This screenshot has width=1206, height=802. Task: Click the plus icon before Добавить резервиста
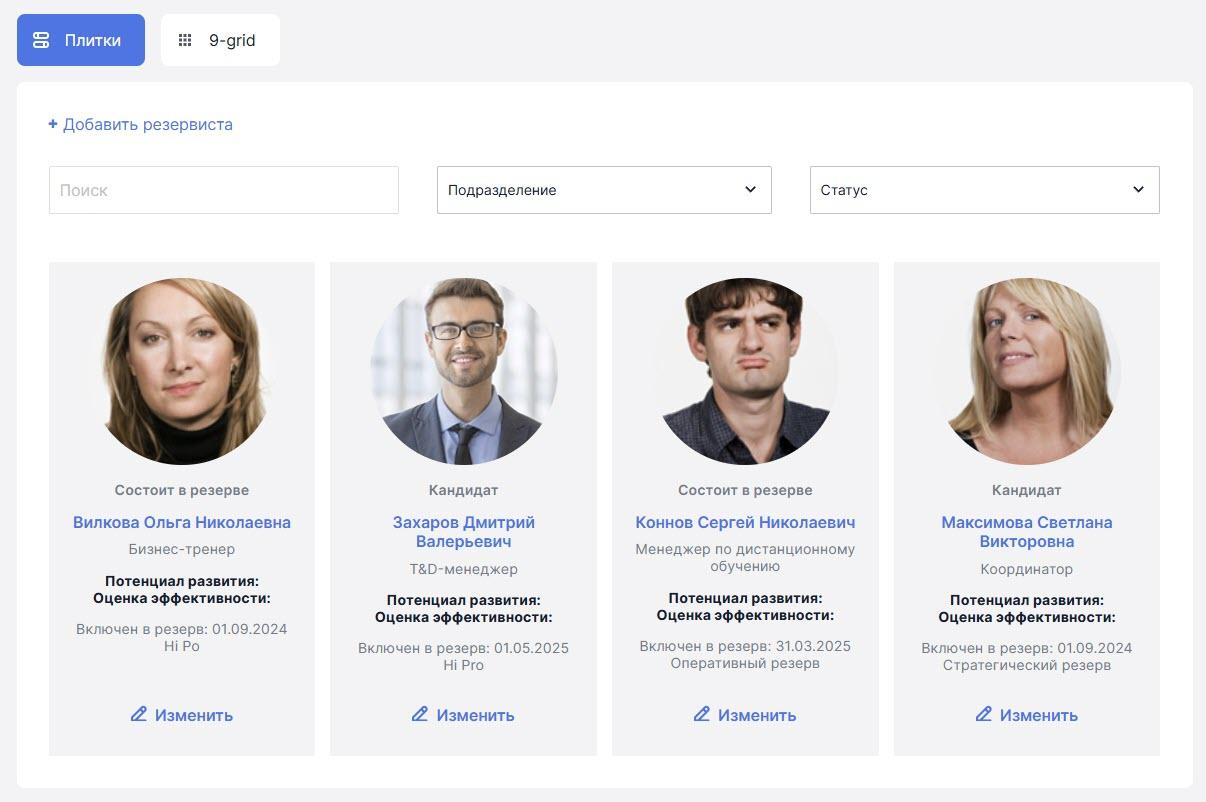(x=53, y=125)
